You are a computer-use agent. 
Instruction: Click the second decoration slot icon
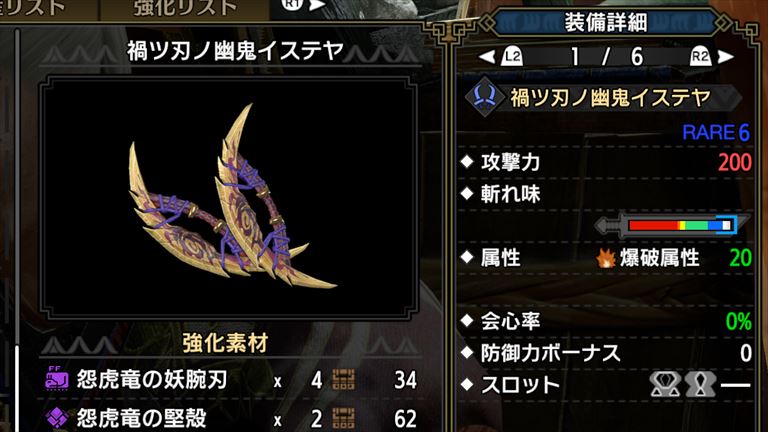[700, 384]
